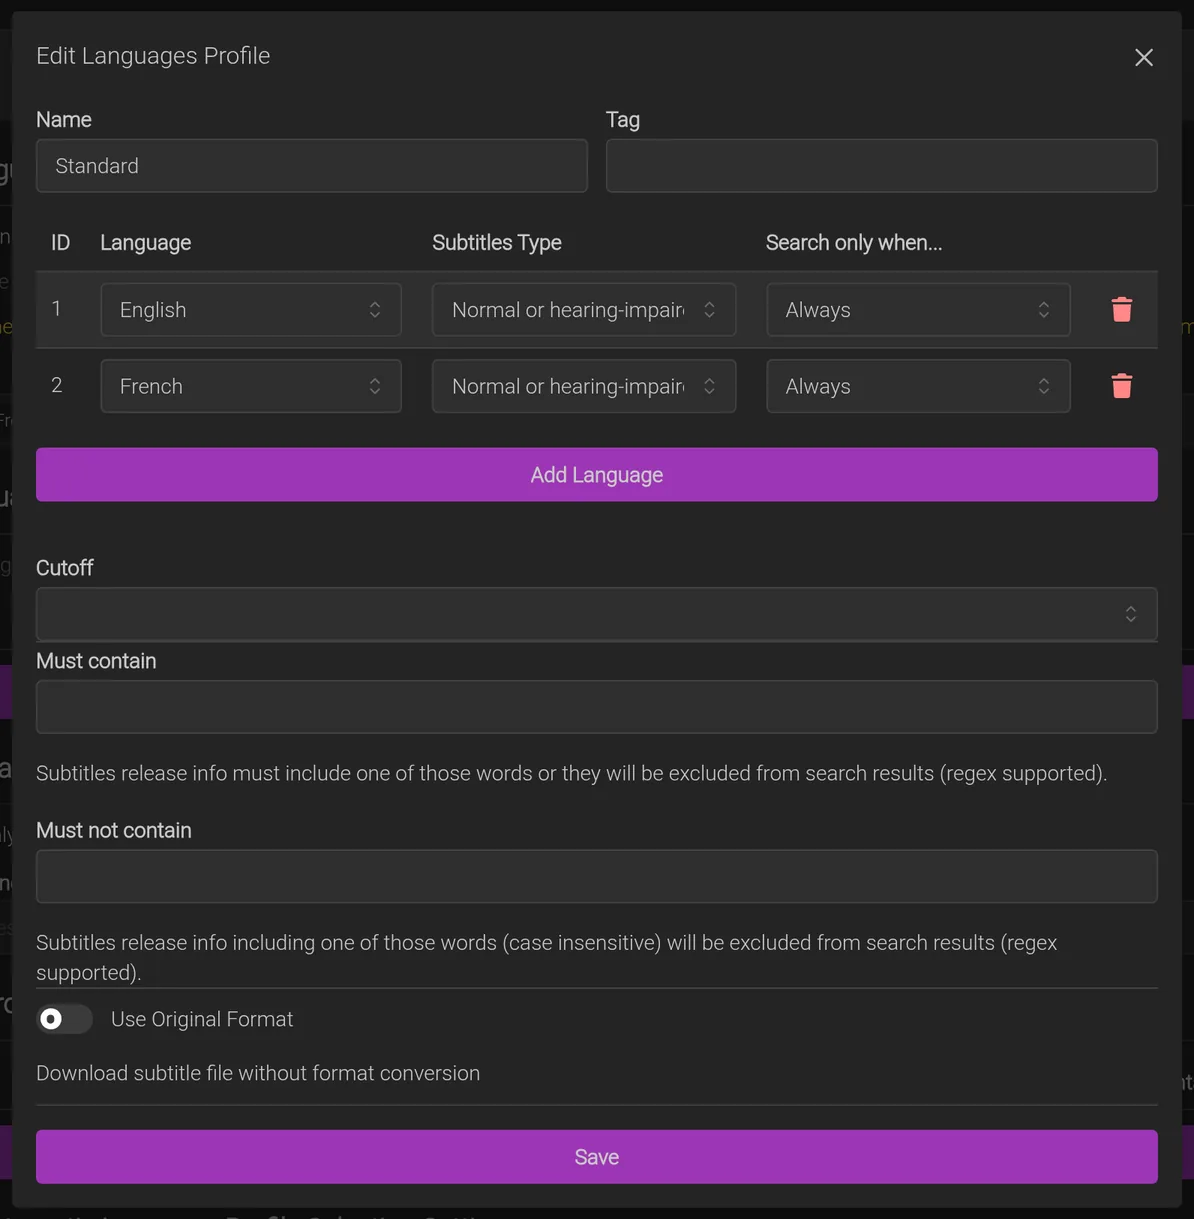Open Search only when dropdown for English
This screenshot has width=1194, height=1219.
coord(918,310)
